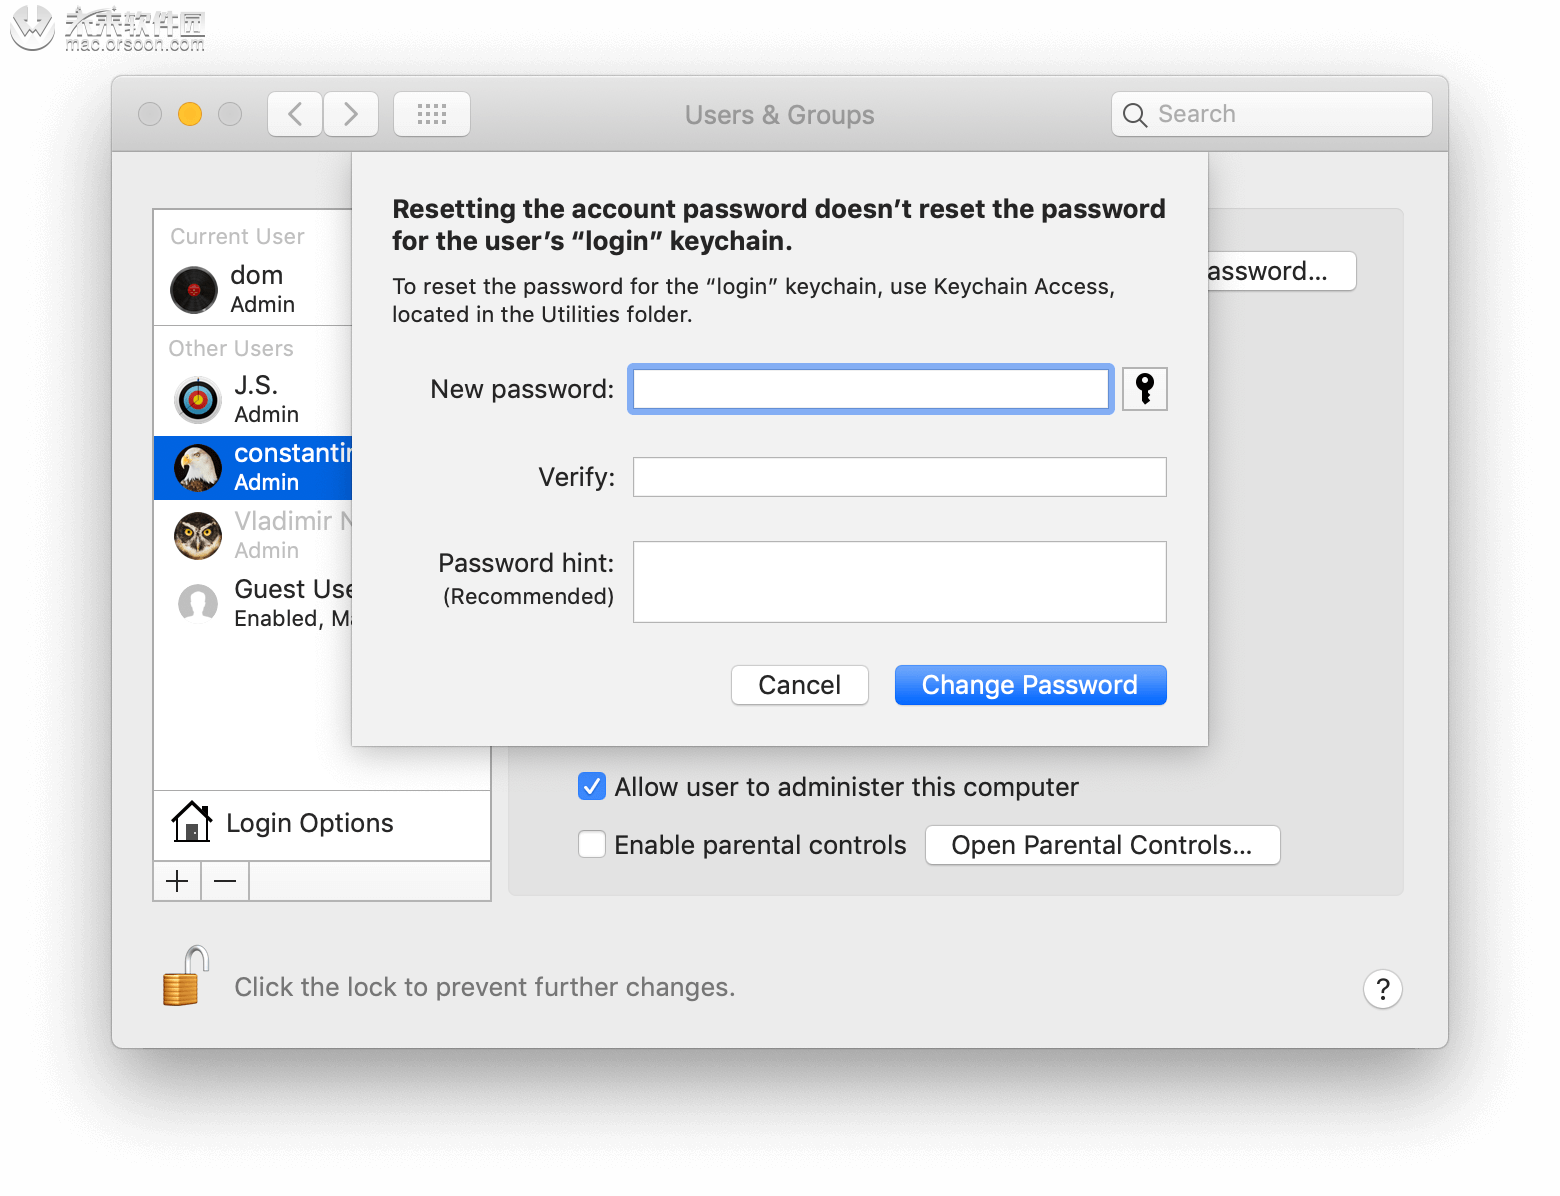
Task: Click the yellow minimize window button
Action: (x=190, y=114)
